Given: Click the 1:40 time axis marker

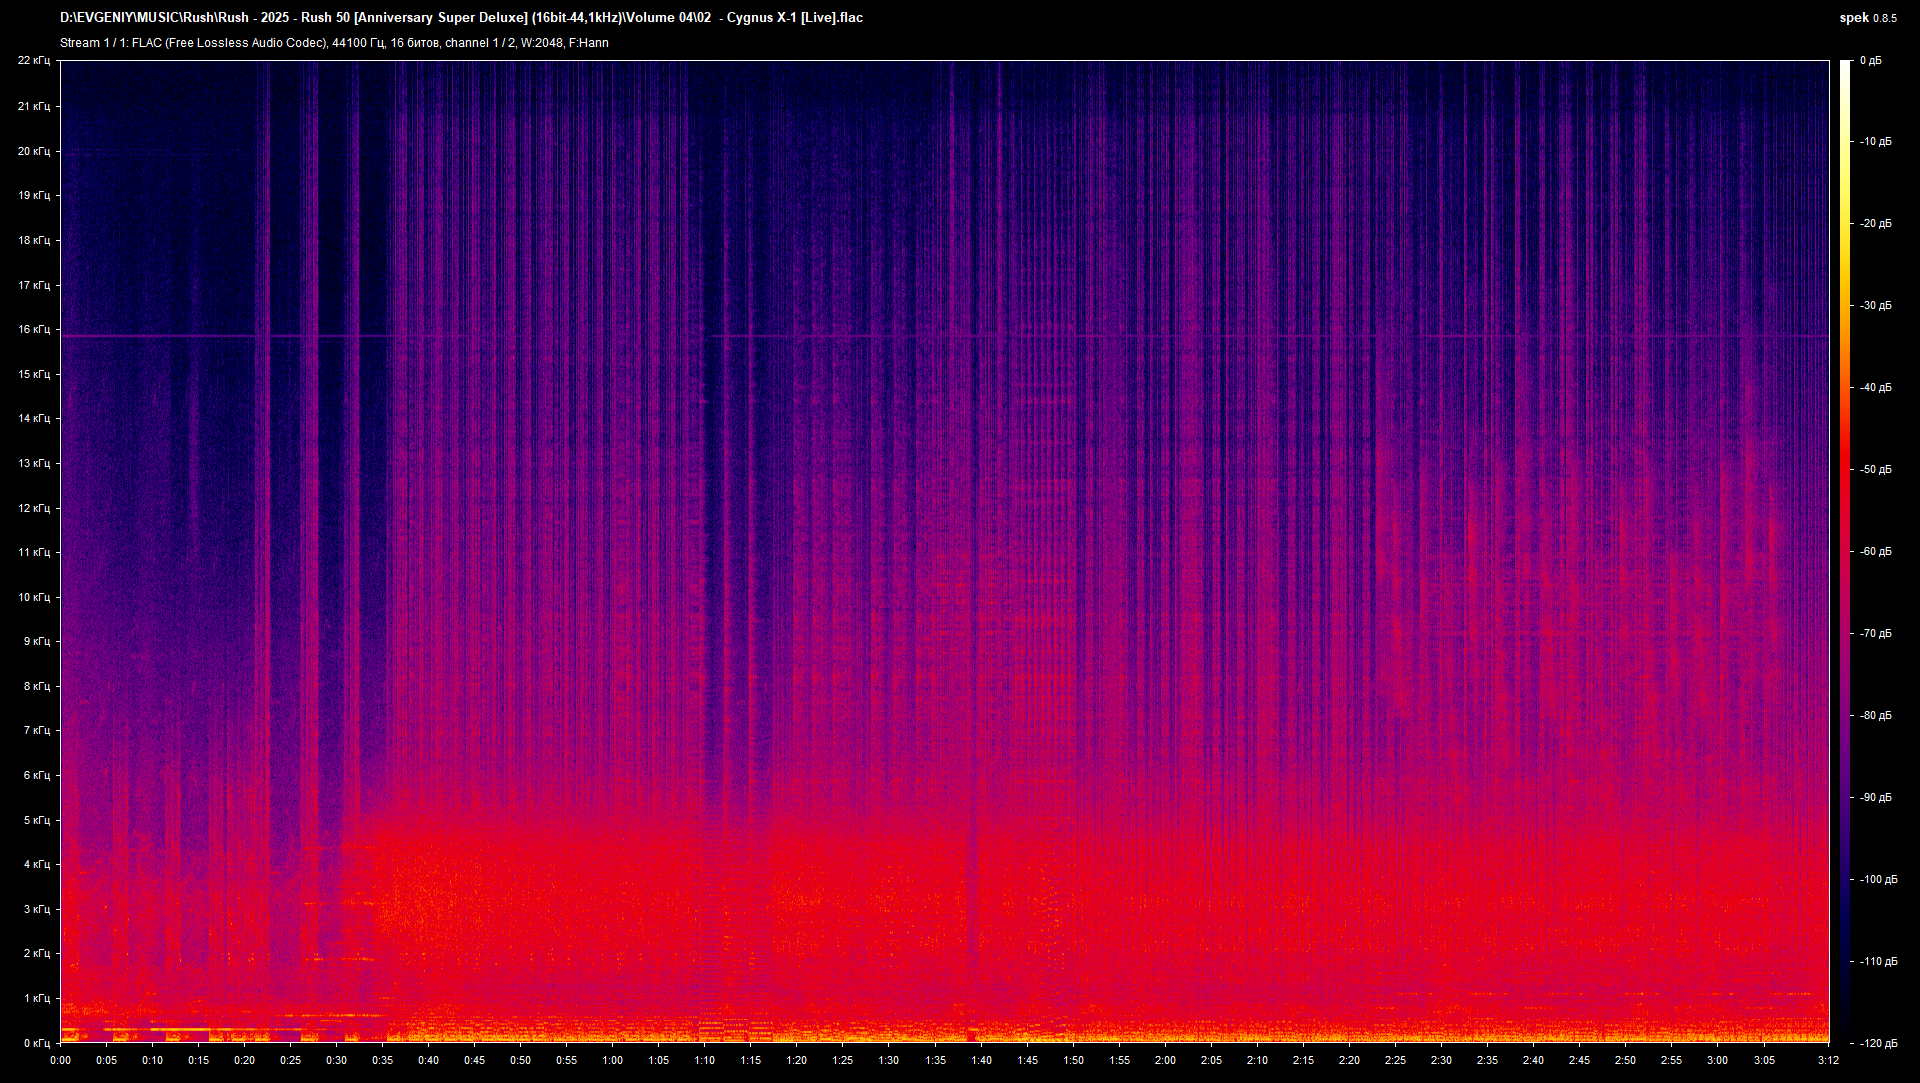Looking at the screenshot, I should [x=981, y=1060].
